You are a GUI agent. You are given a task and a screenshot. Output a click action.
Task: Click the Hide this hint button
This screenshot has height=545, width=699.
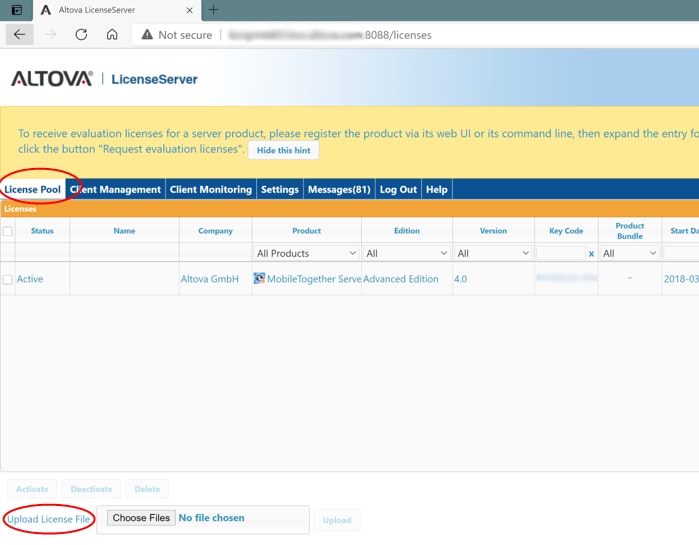[283, 150]
